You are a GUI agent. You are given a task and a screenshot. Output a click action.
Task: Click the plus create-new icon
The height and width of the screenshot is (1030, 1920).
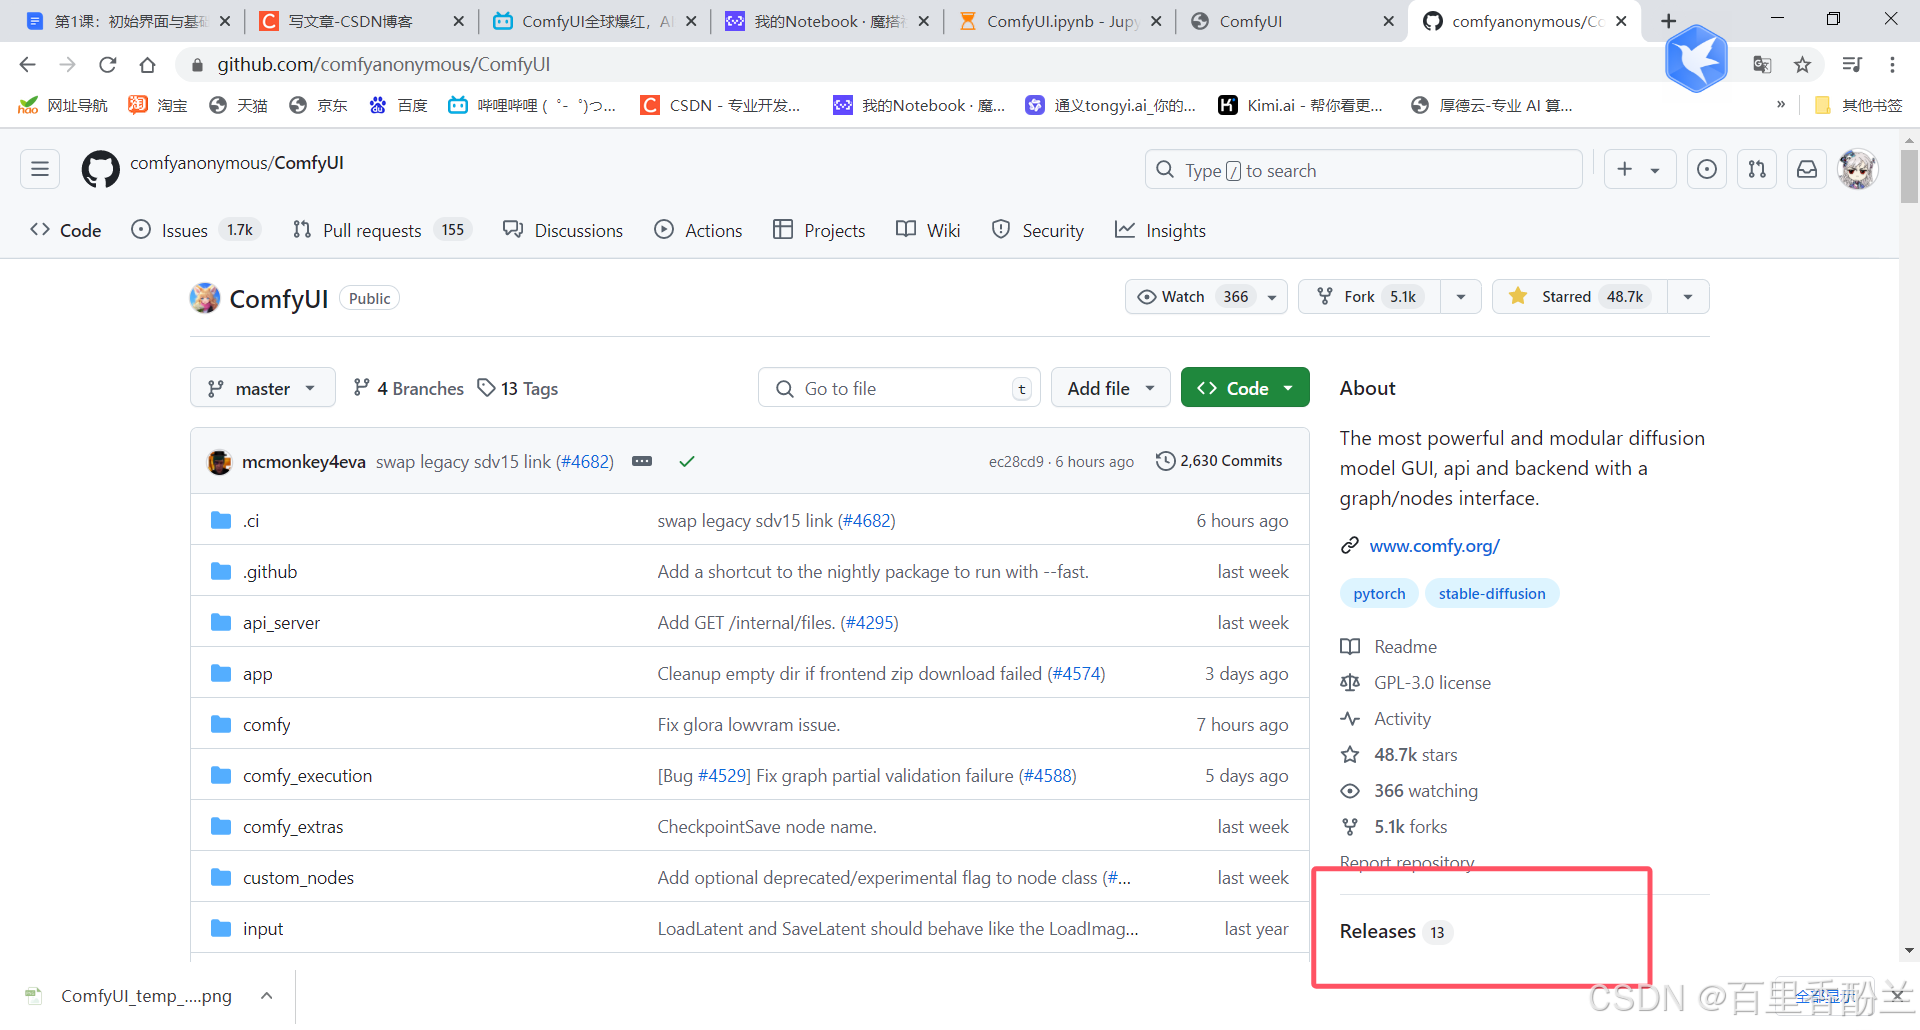pos(1625,169)
